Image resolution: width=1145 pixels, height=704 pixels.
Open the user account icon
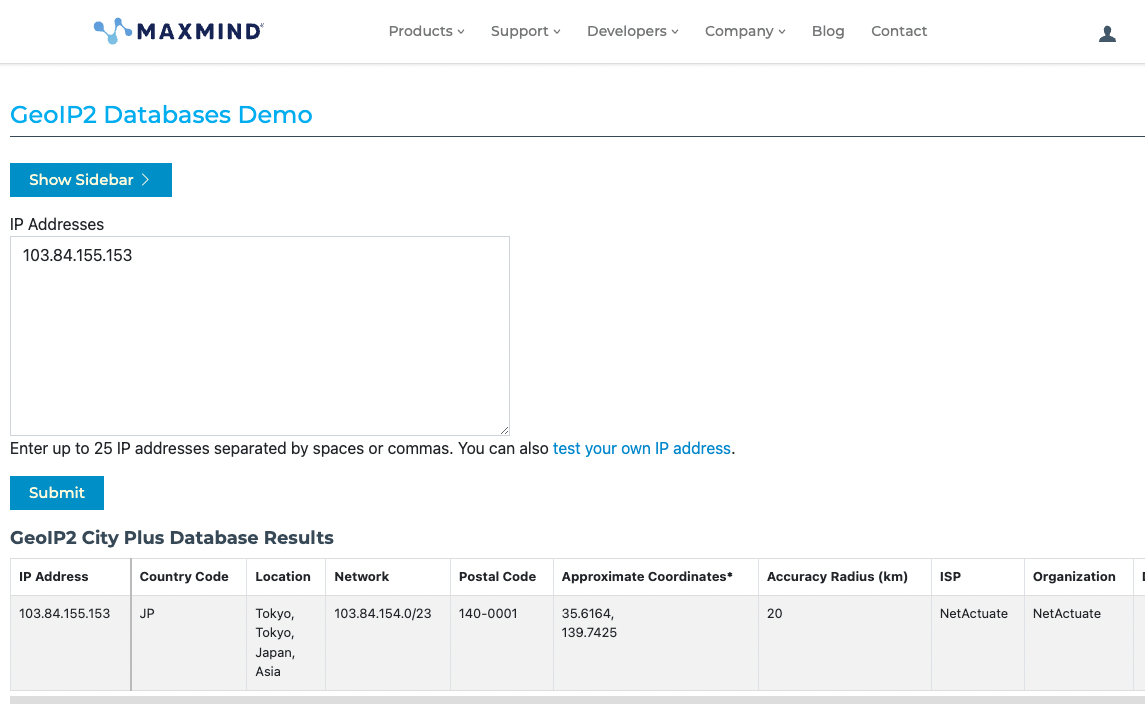point(1107,34)
